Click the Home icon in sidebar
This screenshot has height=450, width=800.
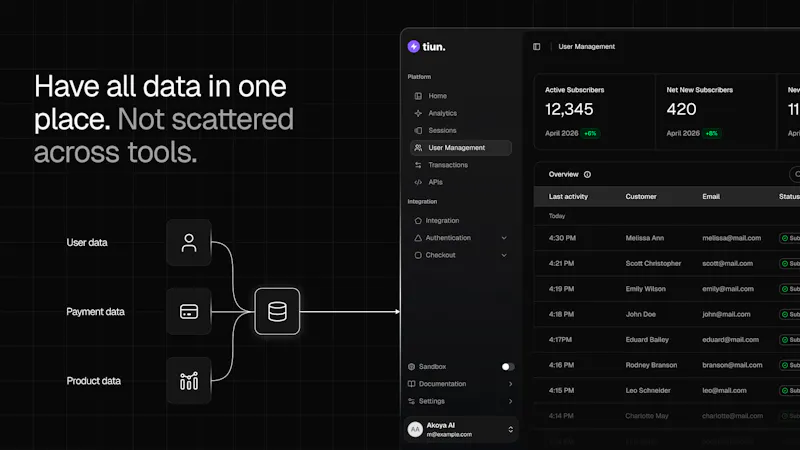click(x=418, y=96)
